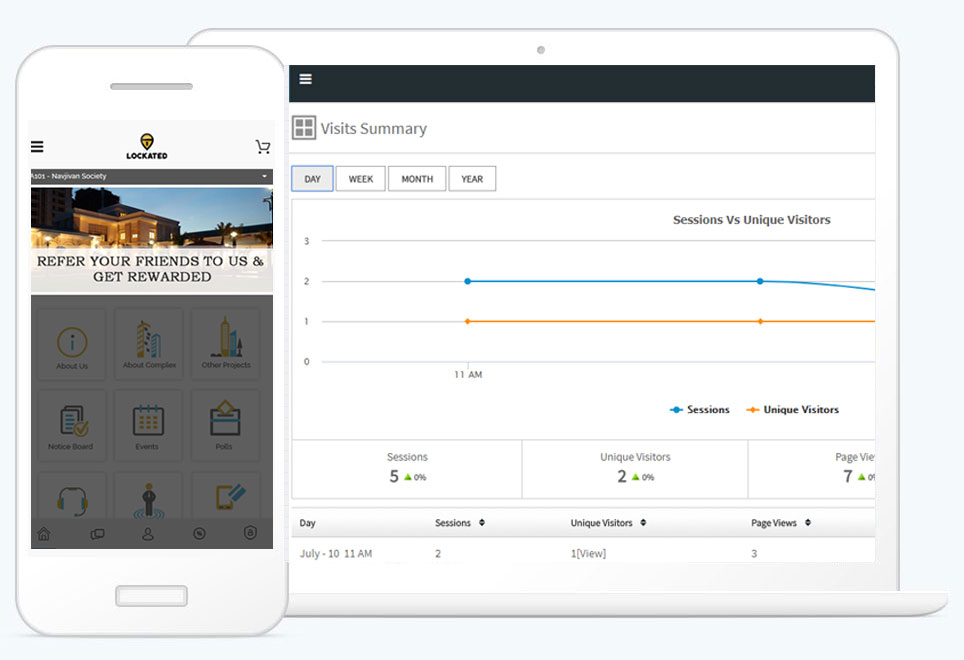Open the refer your friends banner

pos(152,240)
